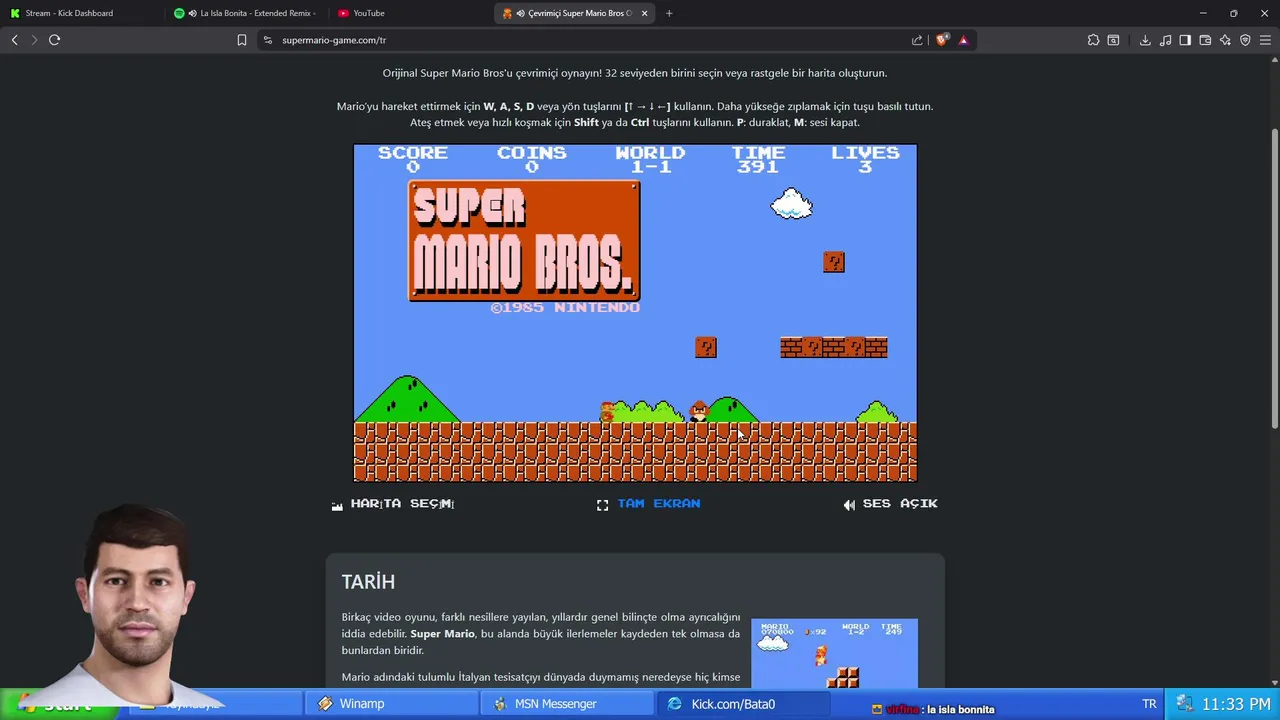Click the Super Mario Bros title logo
This screenshot has width=1280, height=720.
coord(524,241)
